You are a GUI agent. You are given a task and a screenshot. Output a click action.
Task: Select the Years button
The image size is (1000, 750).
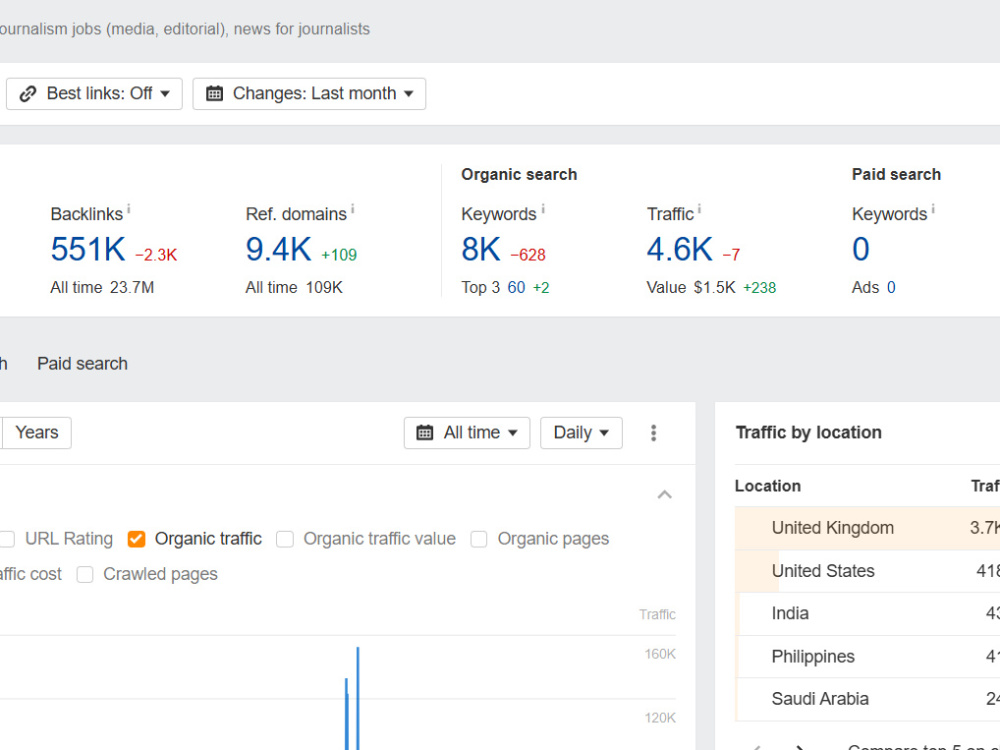click(x=36, y=432)
